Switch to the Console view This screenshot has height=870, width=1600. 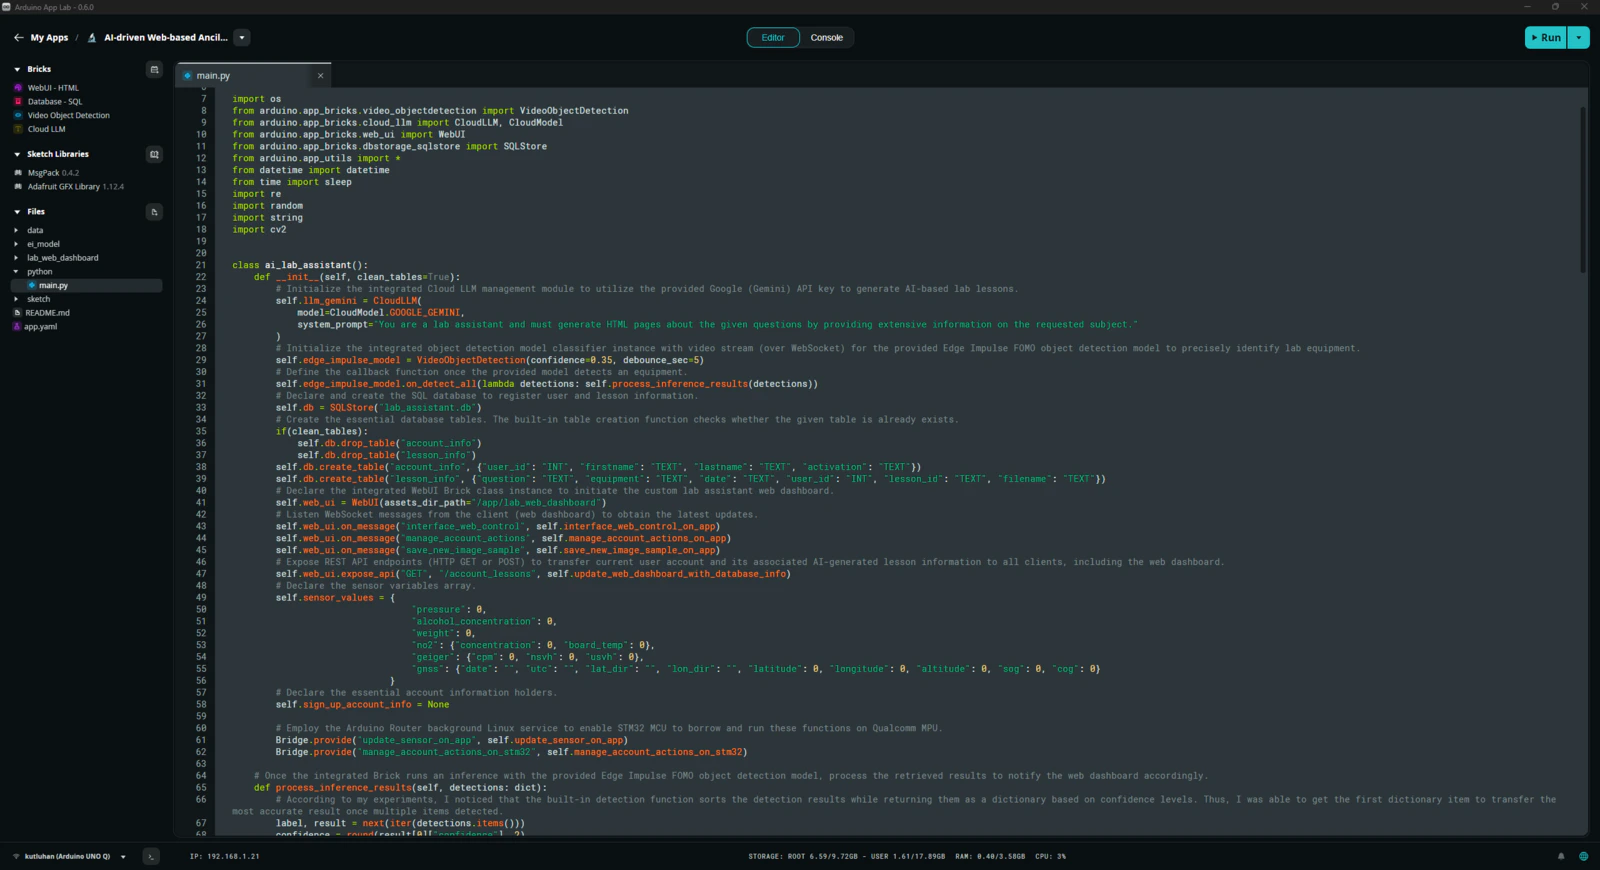click(x=827, y=38)
